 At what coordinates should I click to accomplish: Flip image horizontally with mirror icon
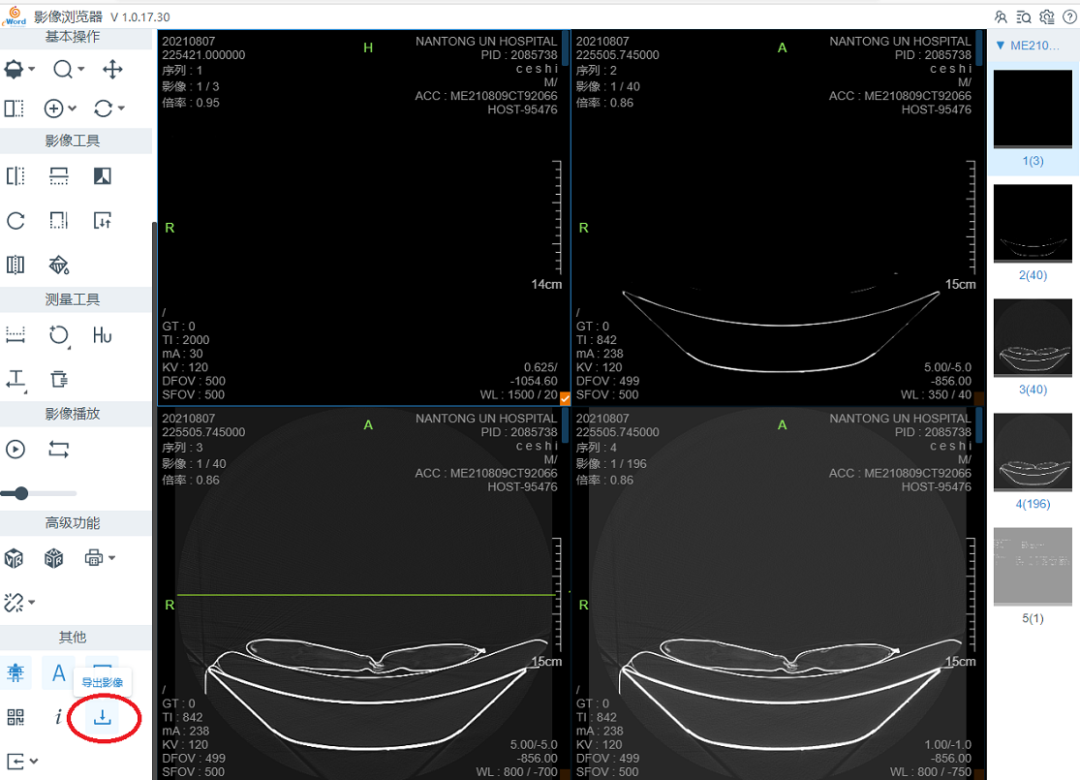(x=15, y=176)
